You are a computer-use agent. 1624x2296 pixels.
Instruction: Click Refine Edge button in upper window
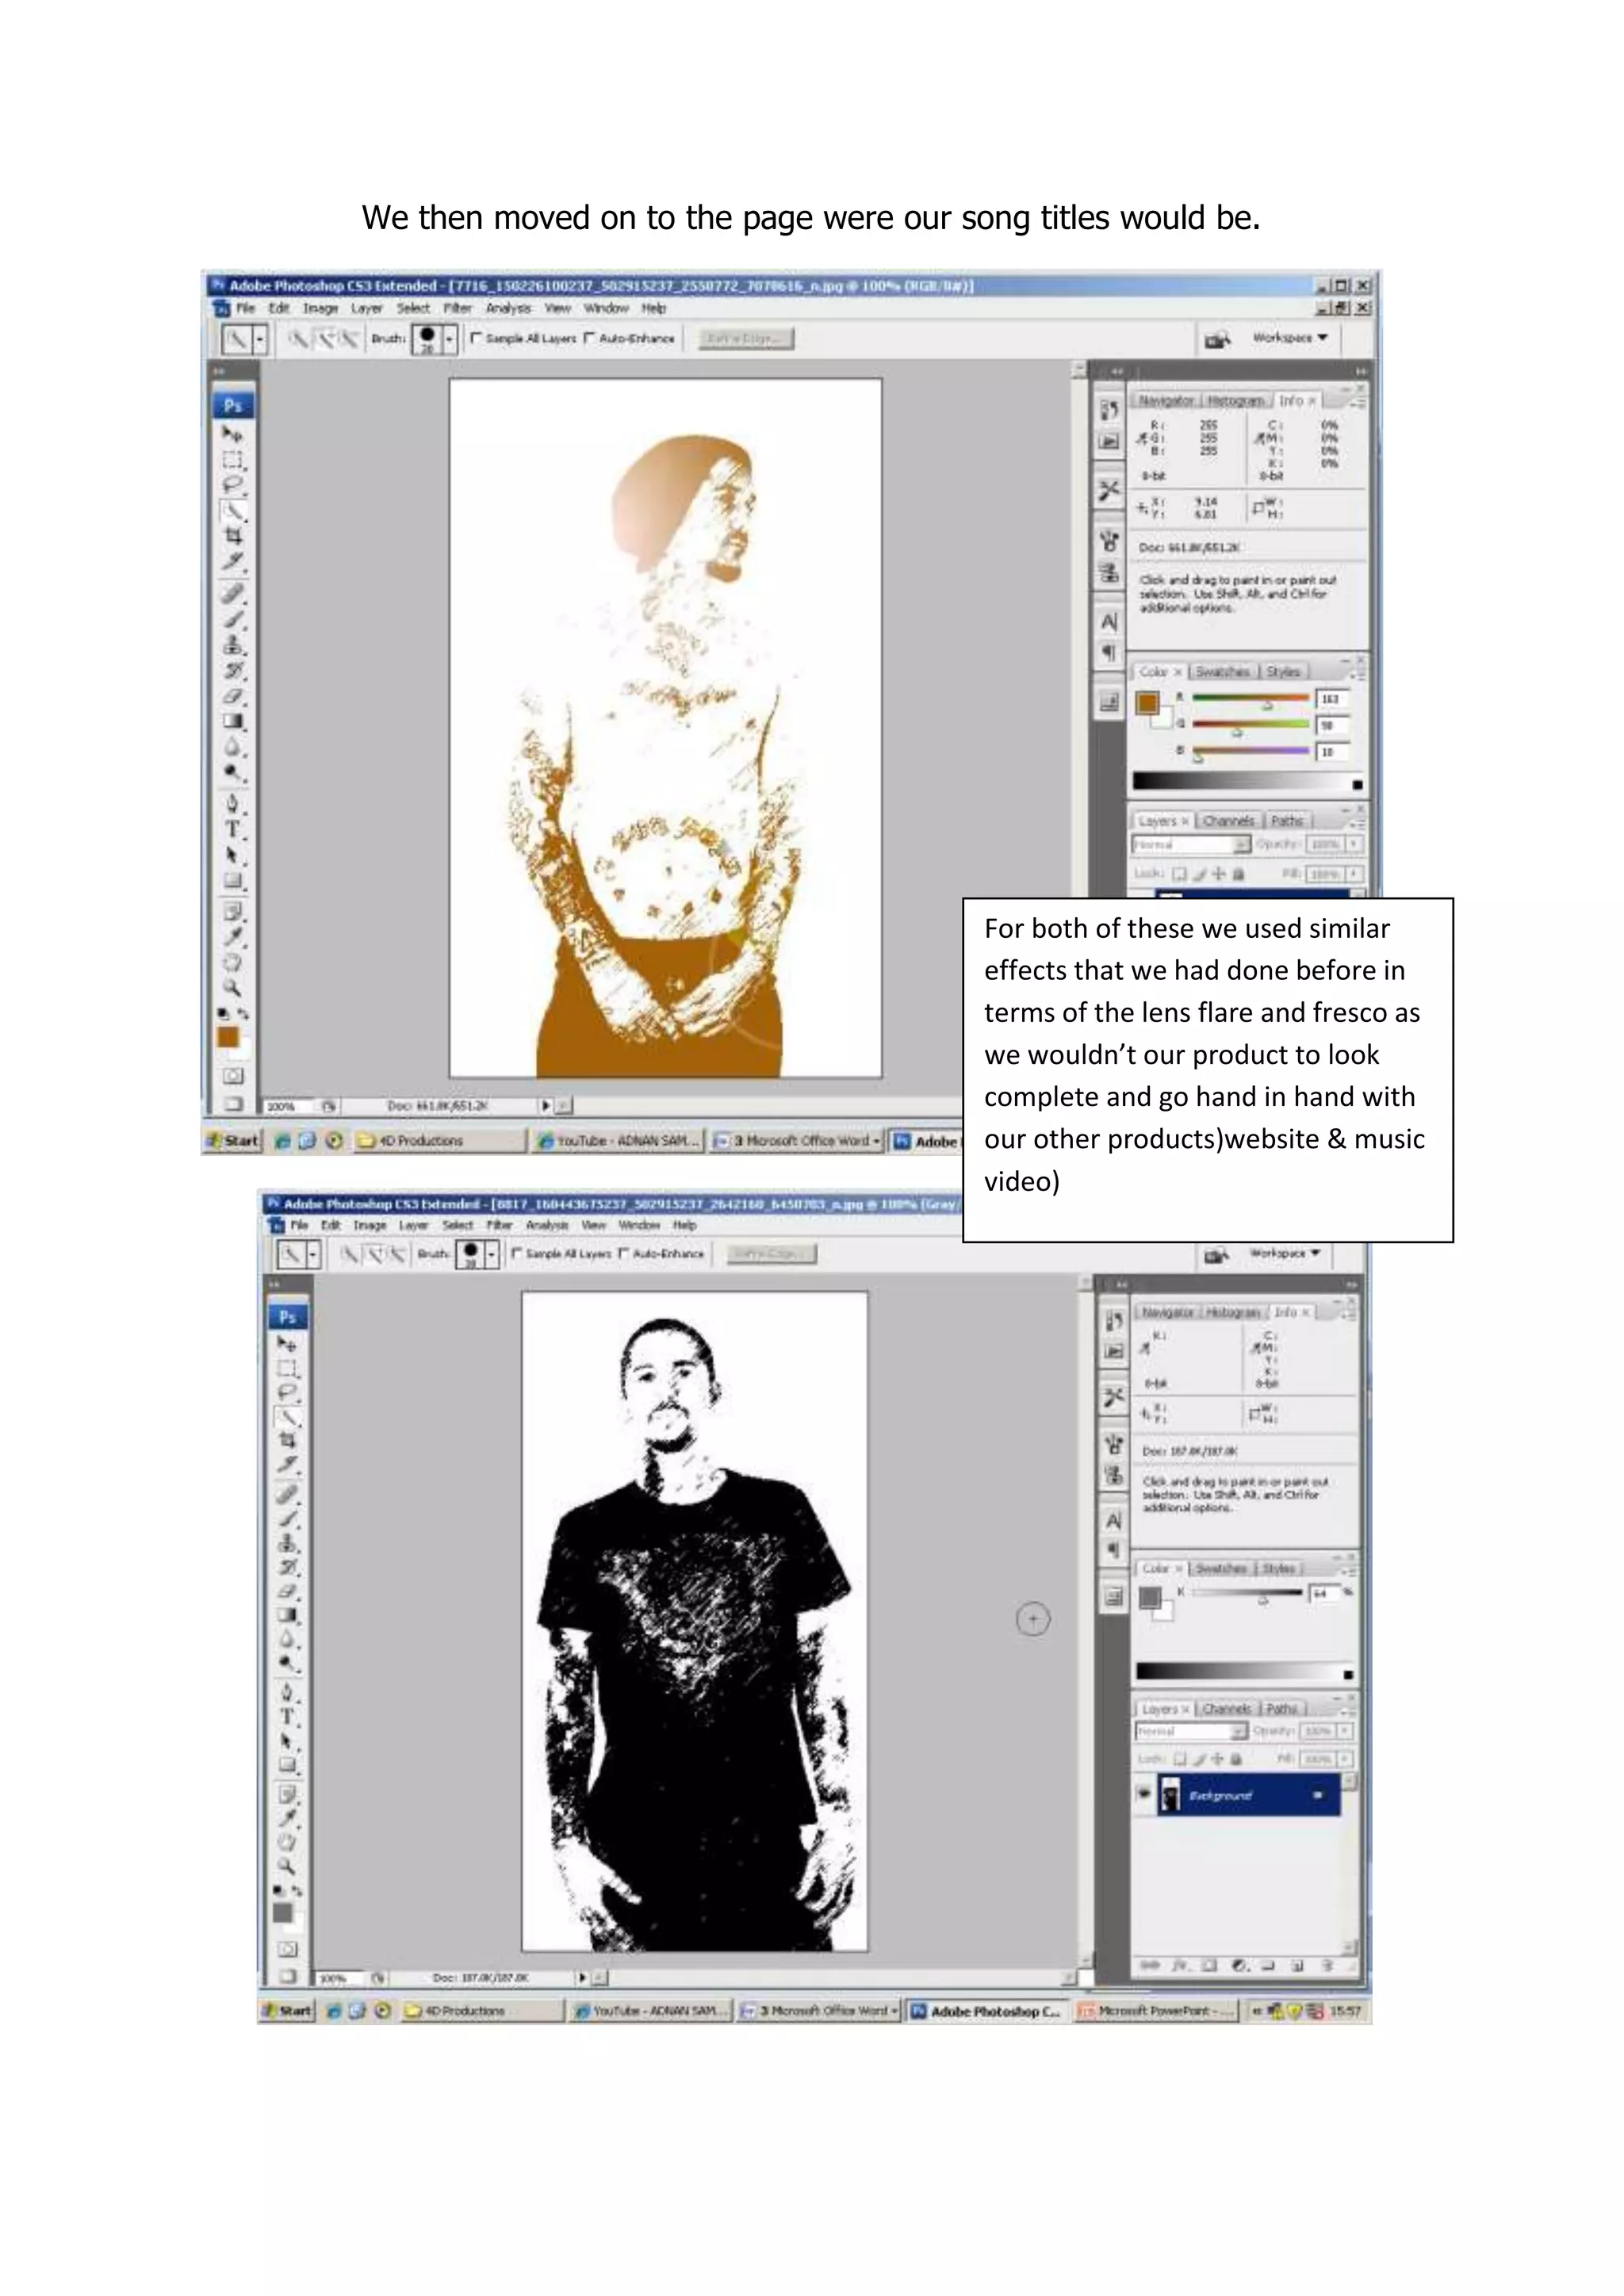click(746, 339)
